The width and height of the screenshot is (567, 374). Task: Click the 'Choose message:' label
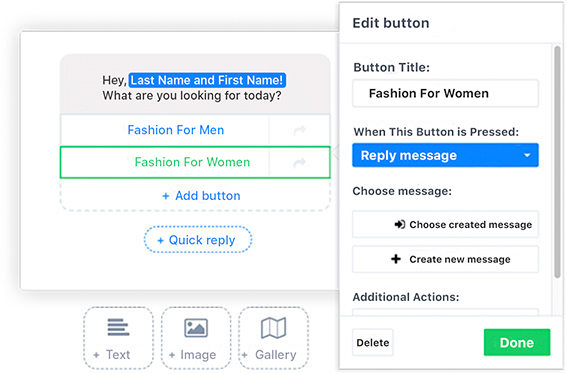click(x=402, y=191)
